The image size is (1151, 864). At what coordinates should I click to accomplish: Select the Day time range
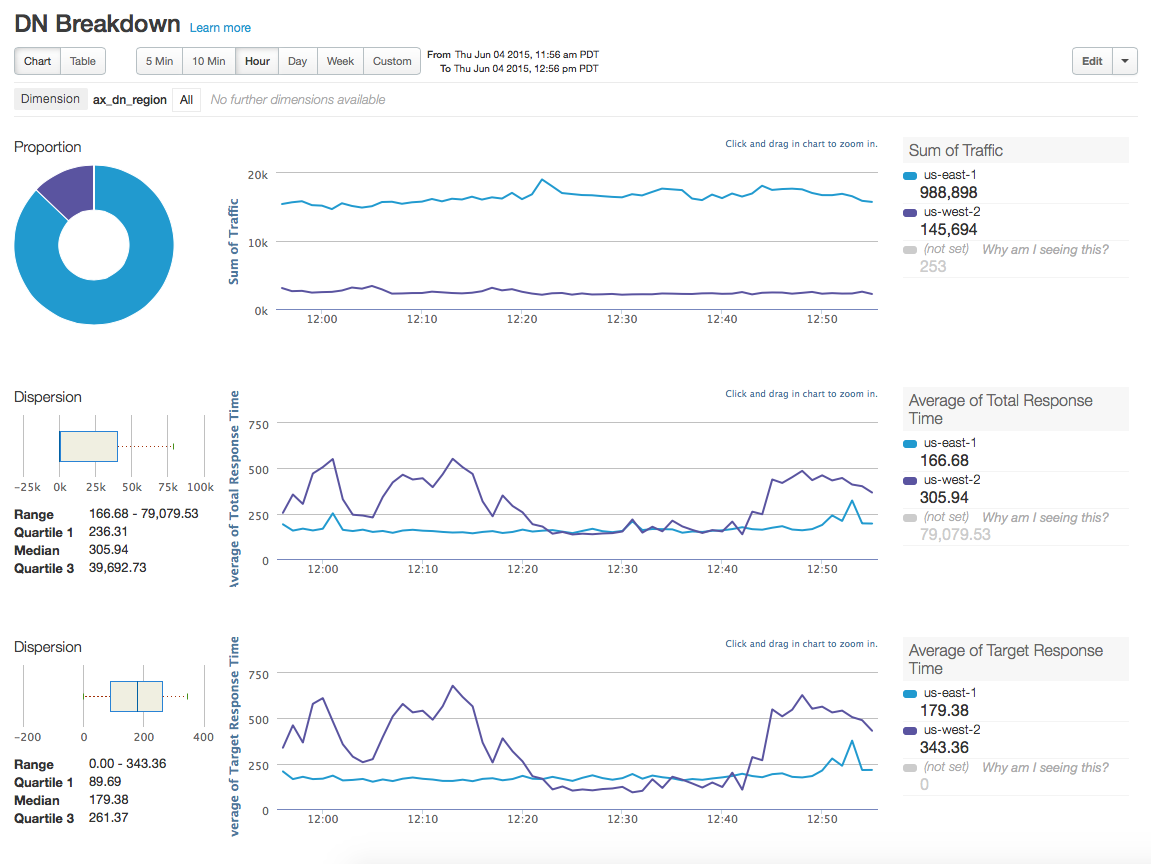pos(297,61)
